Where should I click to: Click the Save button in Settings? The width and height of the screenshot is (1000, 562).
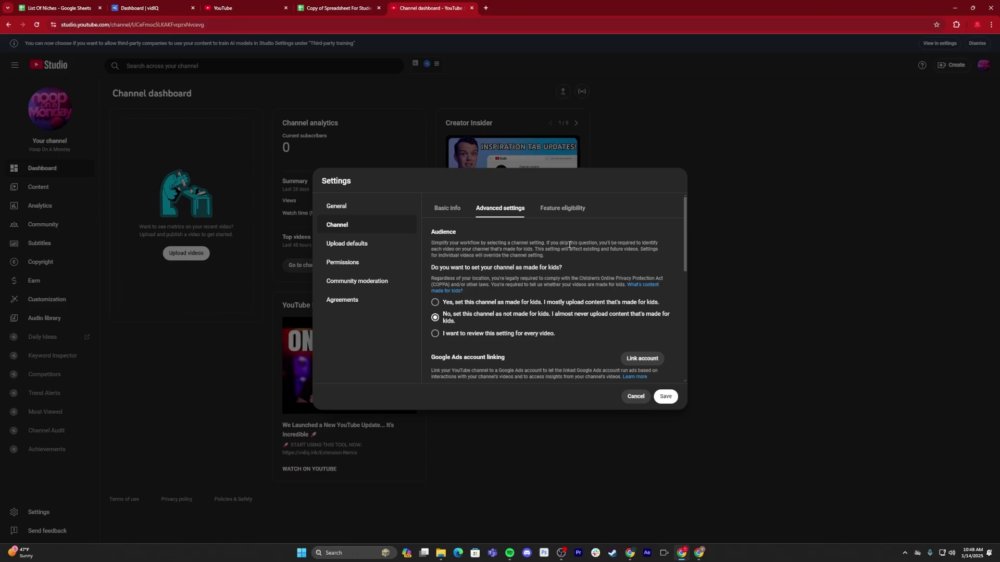(x=665, y=396)
